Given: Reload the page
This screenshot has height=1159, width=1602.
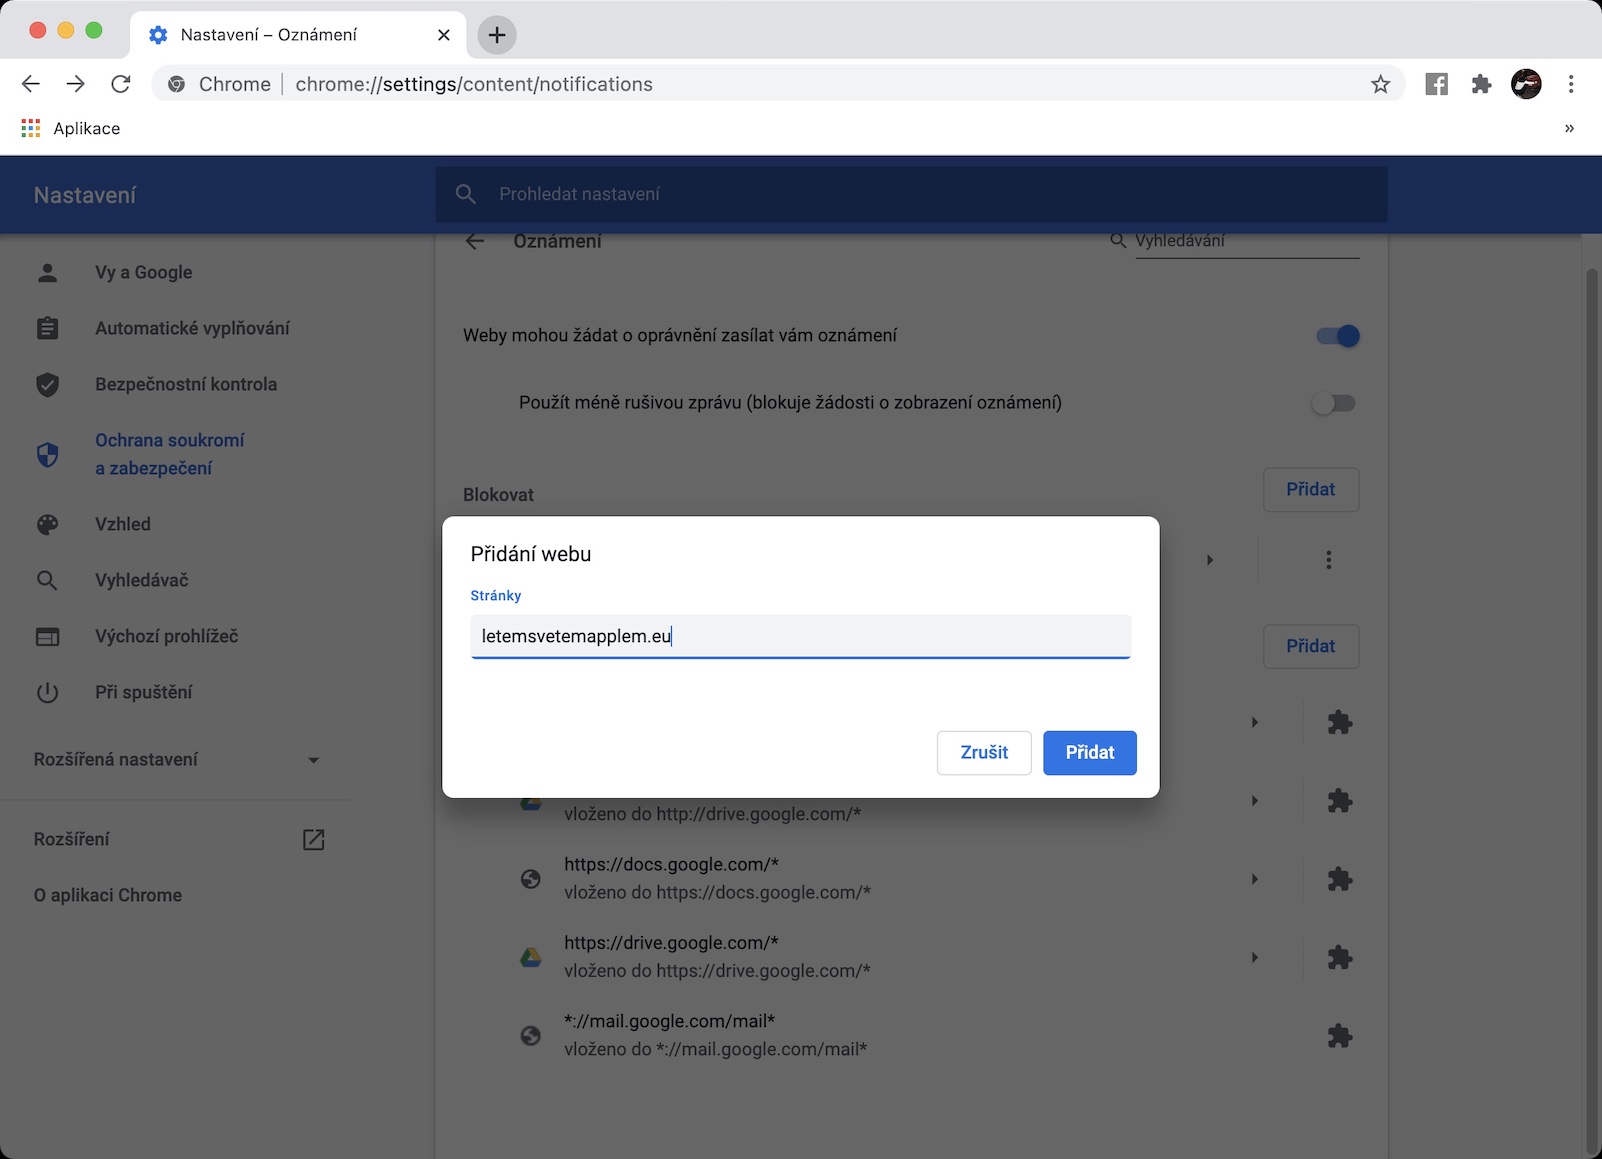Looking at the screenshot, I should [x=121, y=84].
